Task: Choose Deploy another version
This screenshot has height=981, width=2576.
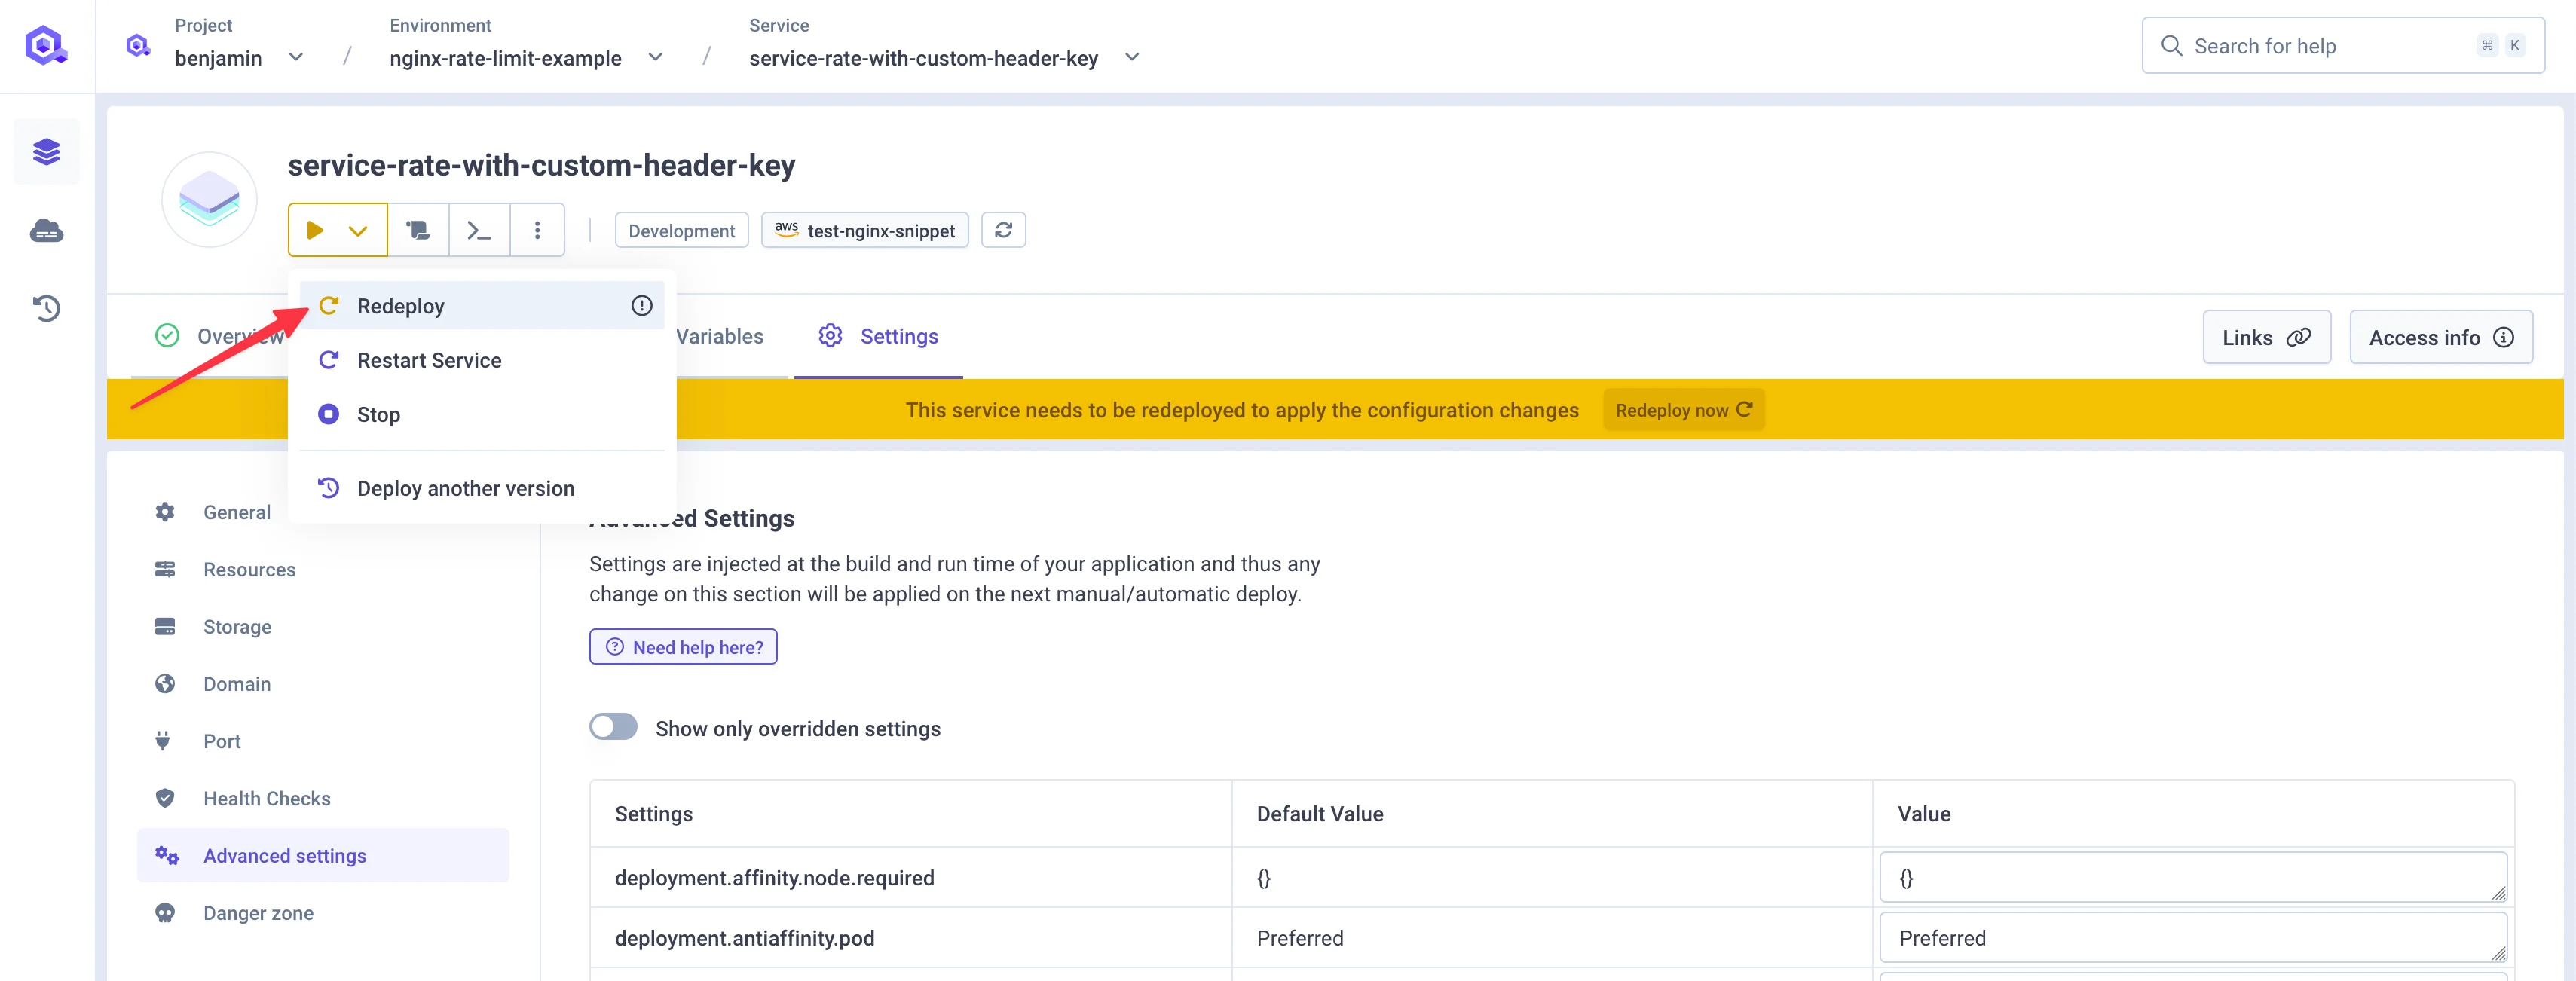Action: [x=482, y=488]
